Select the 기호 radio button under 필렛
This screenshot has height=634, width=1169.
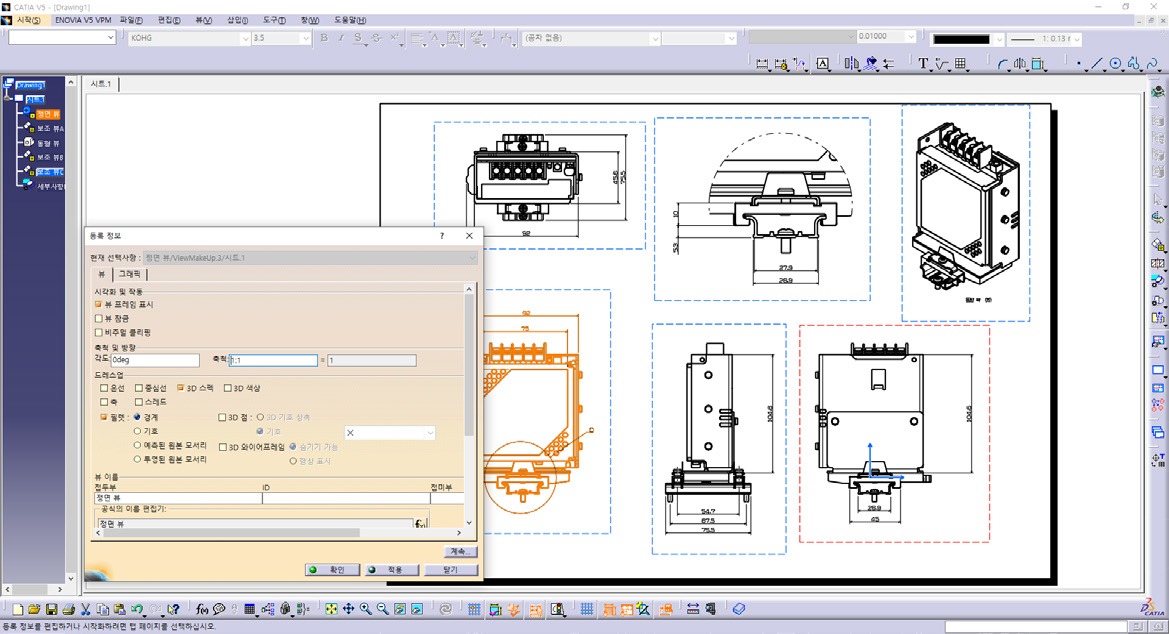tap(138, 431)
